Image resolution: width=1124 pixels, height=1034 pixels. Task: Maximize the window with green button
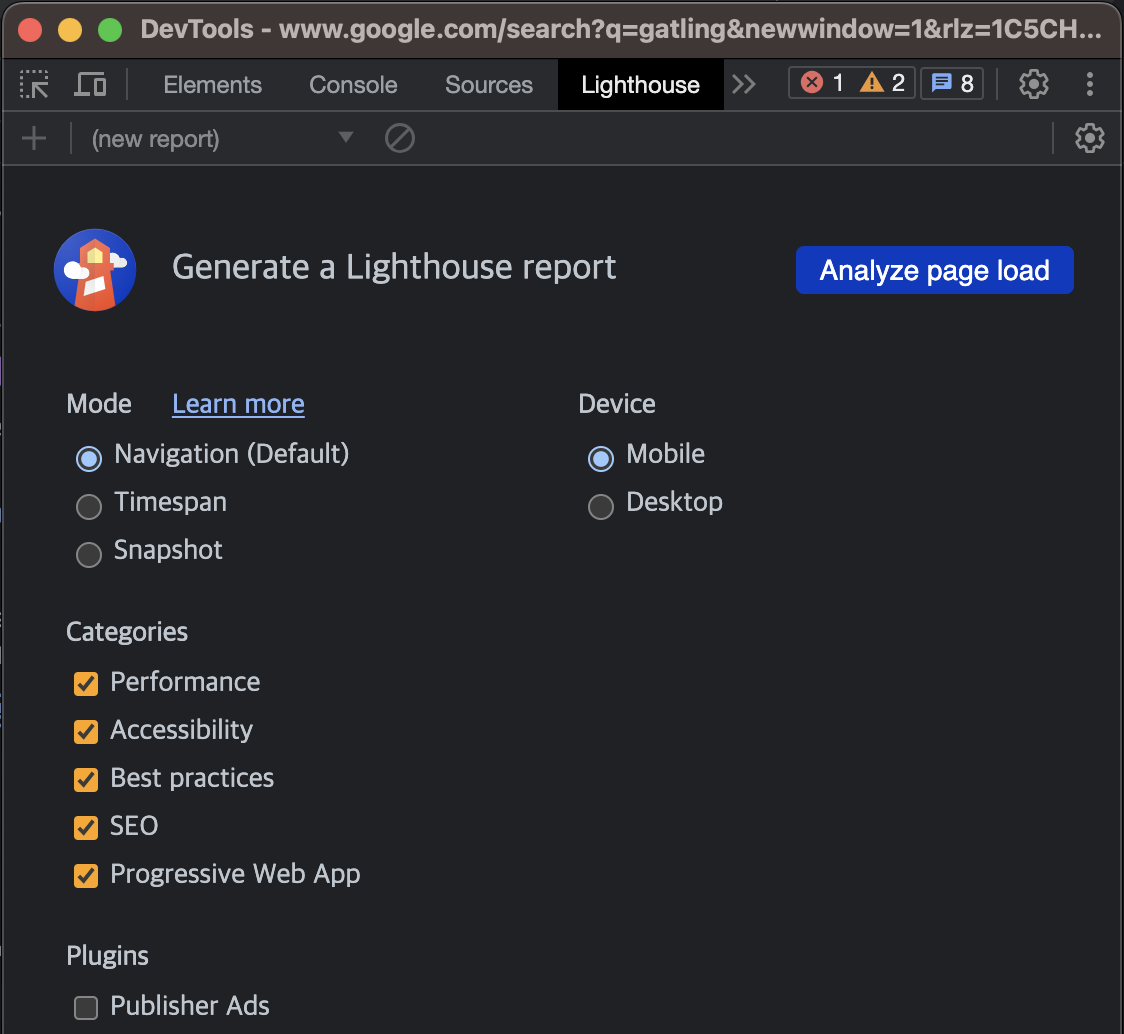point(110,30)
